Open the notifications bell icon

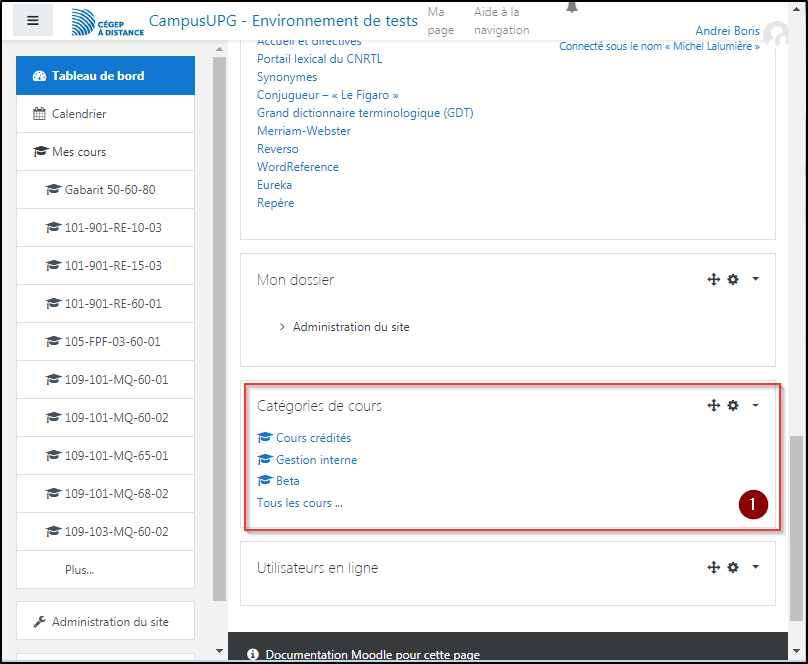(x=572, y=7)
